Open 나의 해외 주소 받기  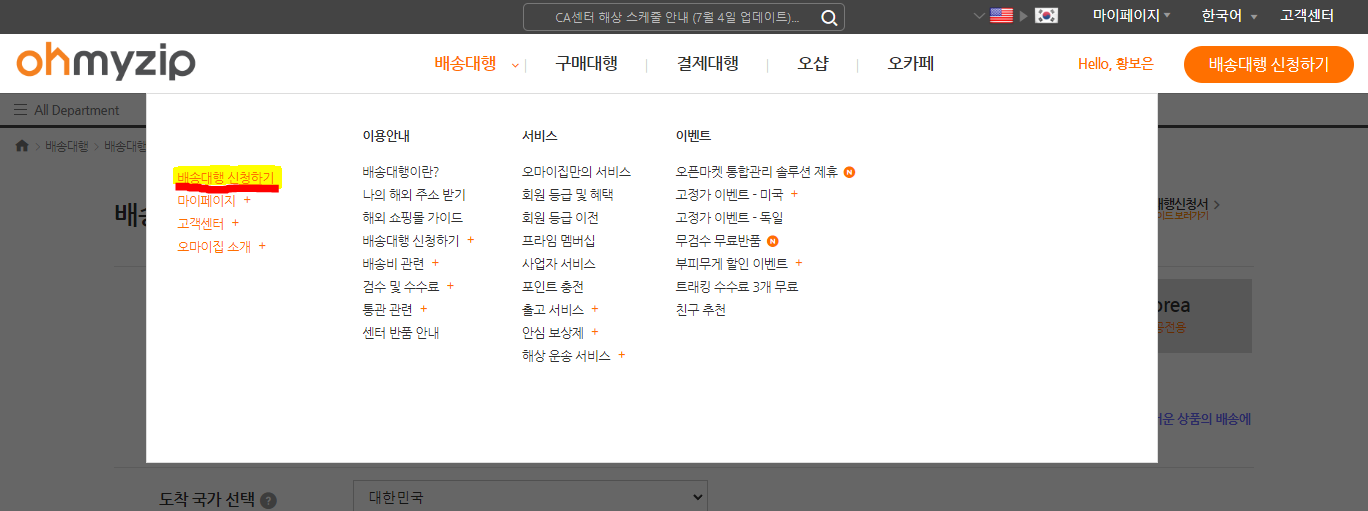pos(414,195)
